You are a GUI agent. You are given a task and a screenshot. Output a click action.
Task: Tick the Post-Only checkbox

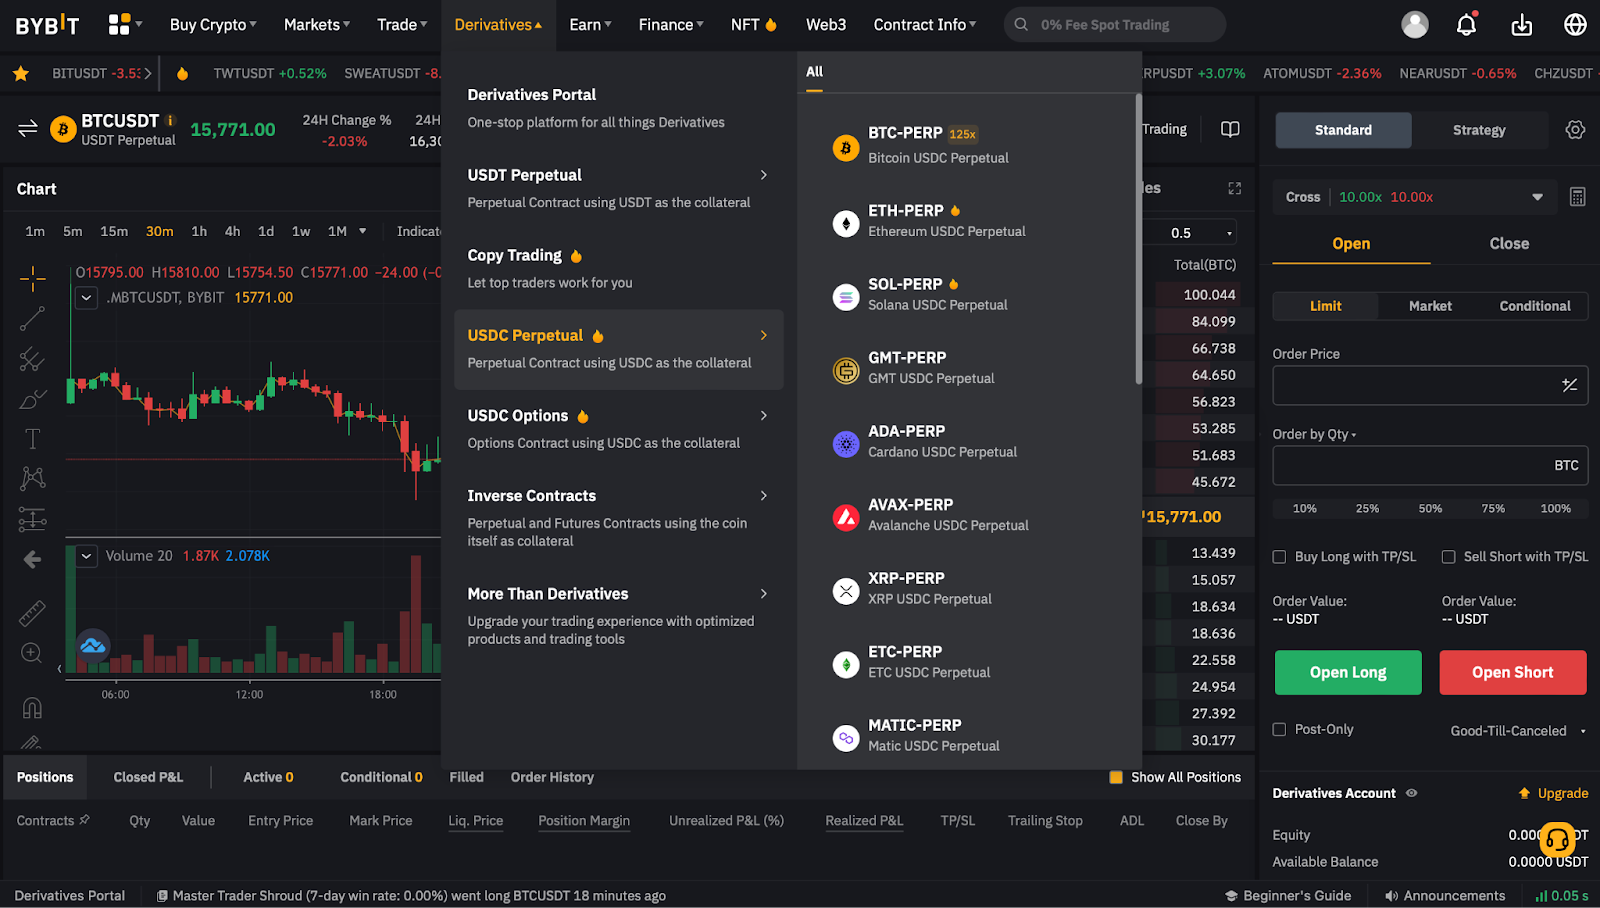click(x=1279, y=730)
